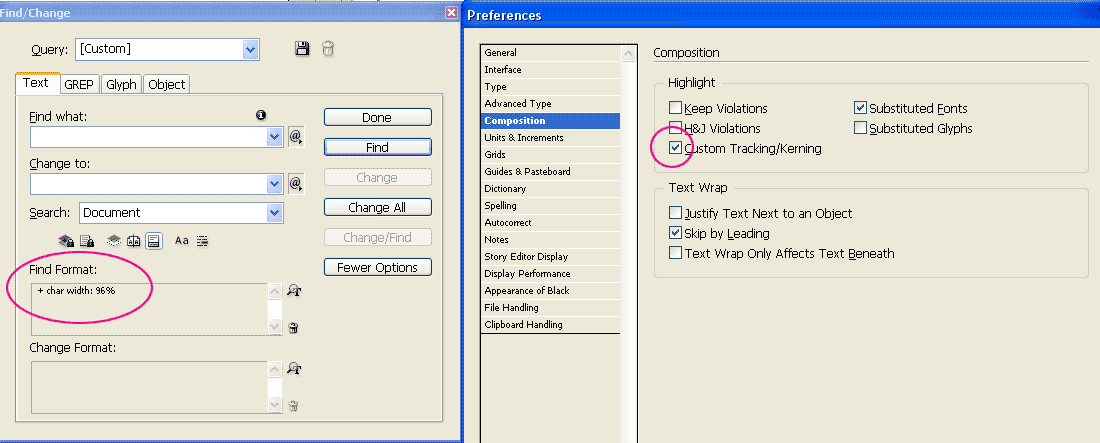The height and width of the screenshot is (443, 1100).
Task: Toggle Include Locked Stories search icon
Action: click(x=87, y=241)
